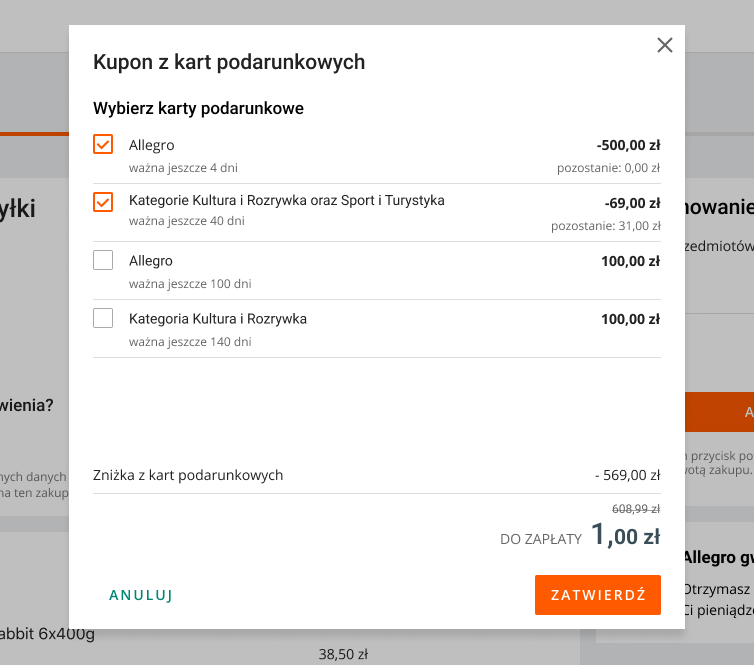
Task: Click 'Kategorie Kultura i Rozrywka oraz Sport' label
Action: point(287,201)
